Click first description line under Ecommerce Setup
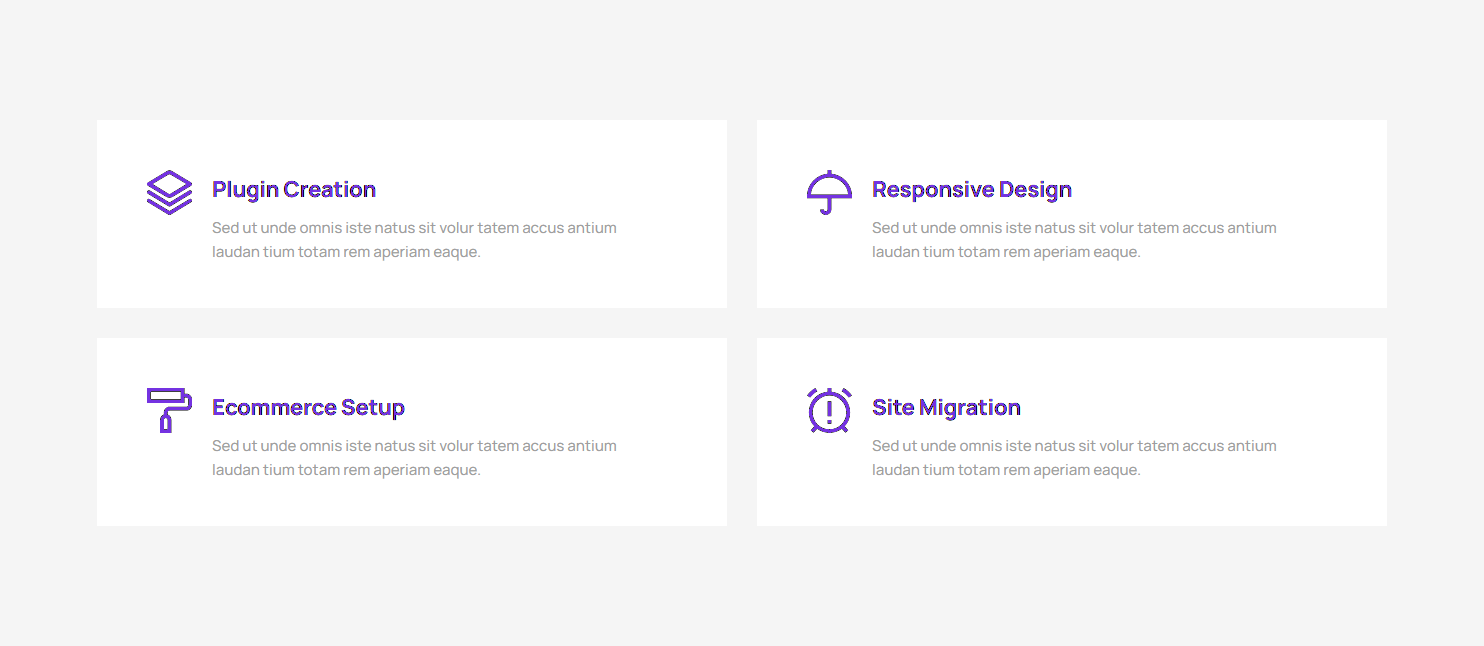This screenshot has height=646, width=1484. click(x=414, y=446)
